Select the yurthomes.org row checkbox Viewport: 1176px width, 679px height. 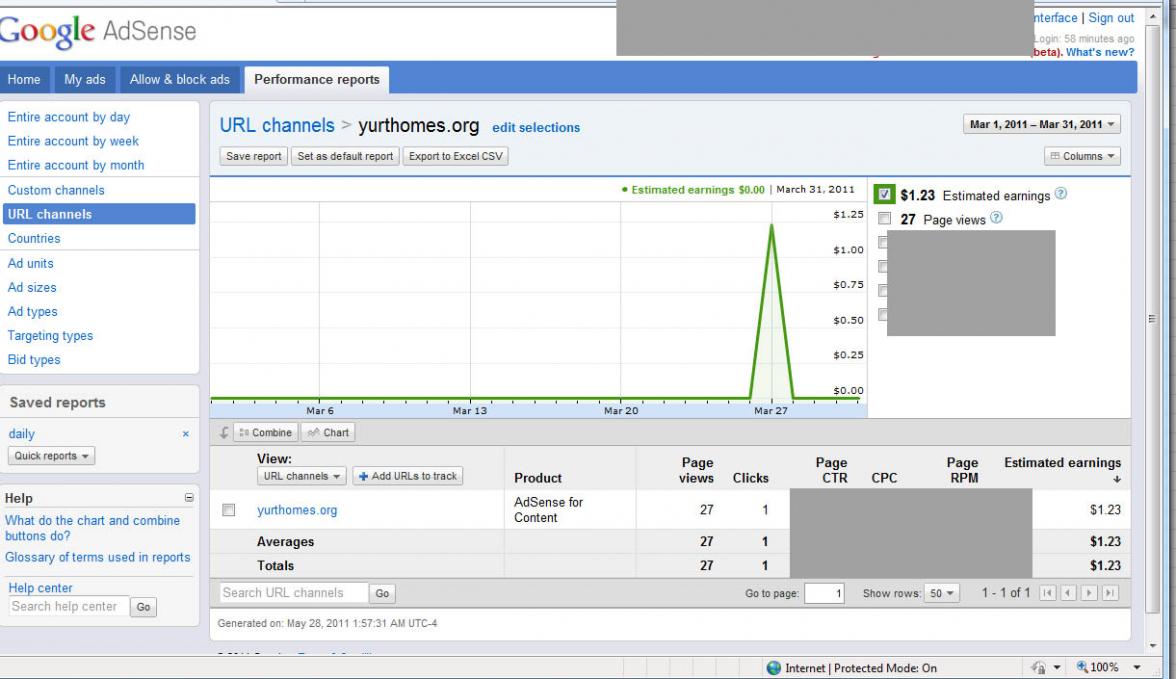[x=229, y=510]
